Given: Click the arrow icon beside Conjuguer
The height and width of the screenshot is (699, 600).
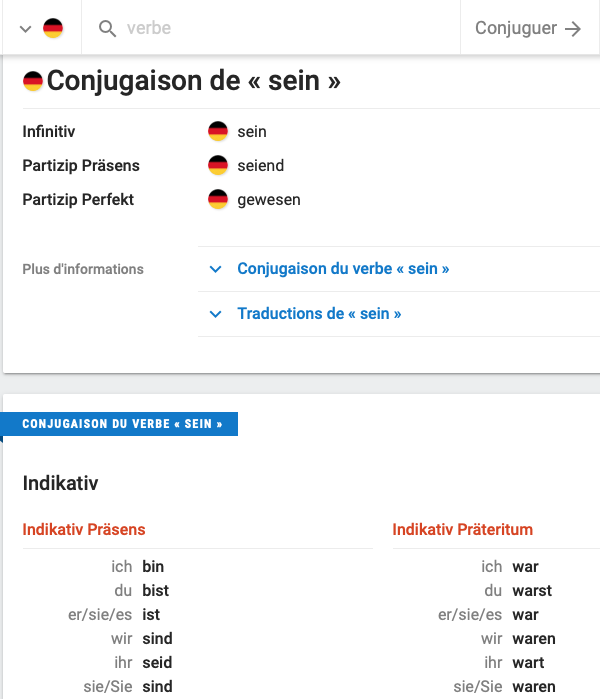Looking at the screenshot, I should click(573, 29).
